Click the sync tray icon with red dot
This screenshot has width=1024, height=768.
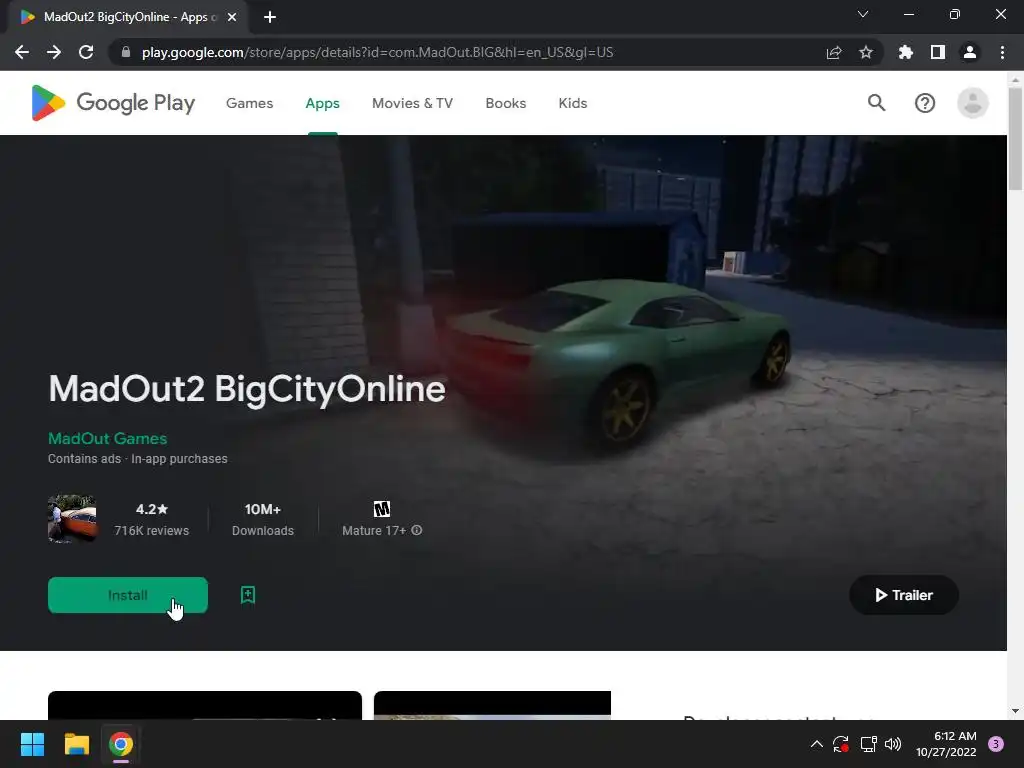(x=840, y=744)
